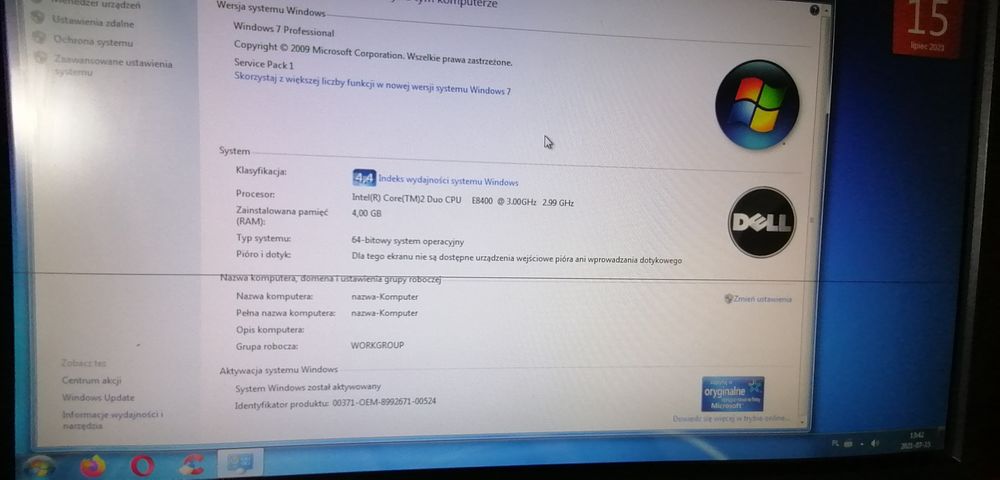The image size is (1000, 480).
Task: Click the Dell manufacturer logo
Action: [761, 222]
